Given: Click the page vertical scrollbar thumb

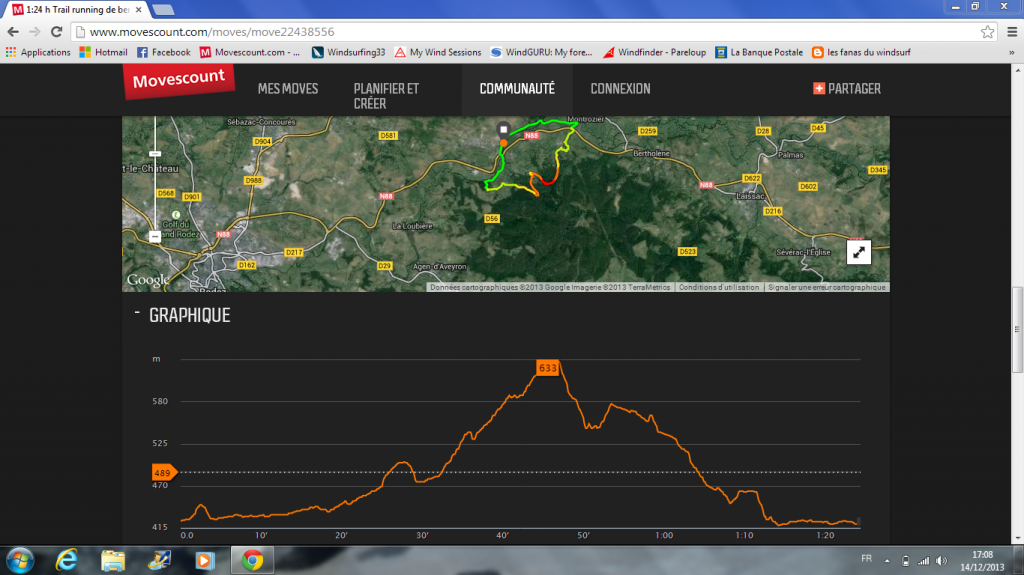Looking at the screenshot, I should [x=1017, y=330].
